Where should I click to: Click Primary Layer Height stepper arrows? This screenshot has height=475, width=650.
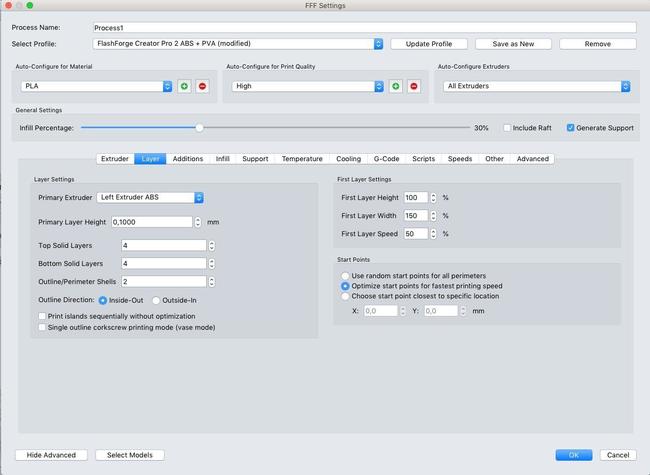(x=198, y=222)
